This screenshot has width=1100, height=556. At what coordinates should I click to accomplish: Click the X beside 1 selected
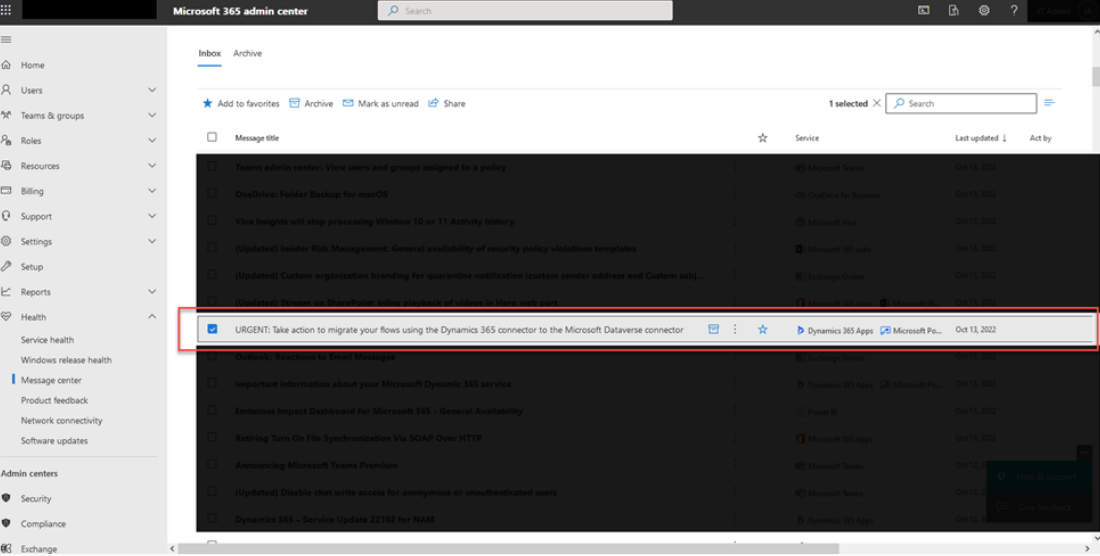point(876,103)
